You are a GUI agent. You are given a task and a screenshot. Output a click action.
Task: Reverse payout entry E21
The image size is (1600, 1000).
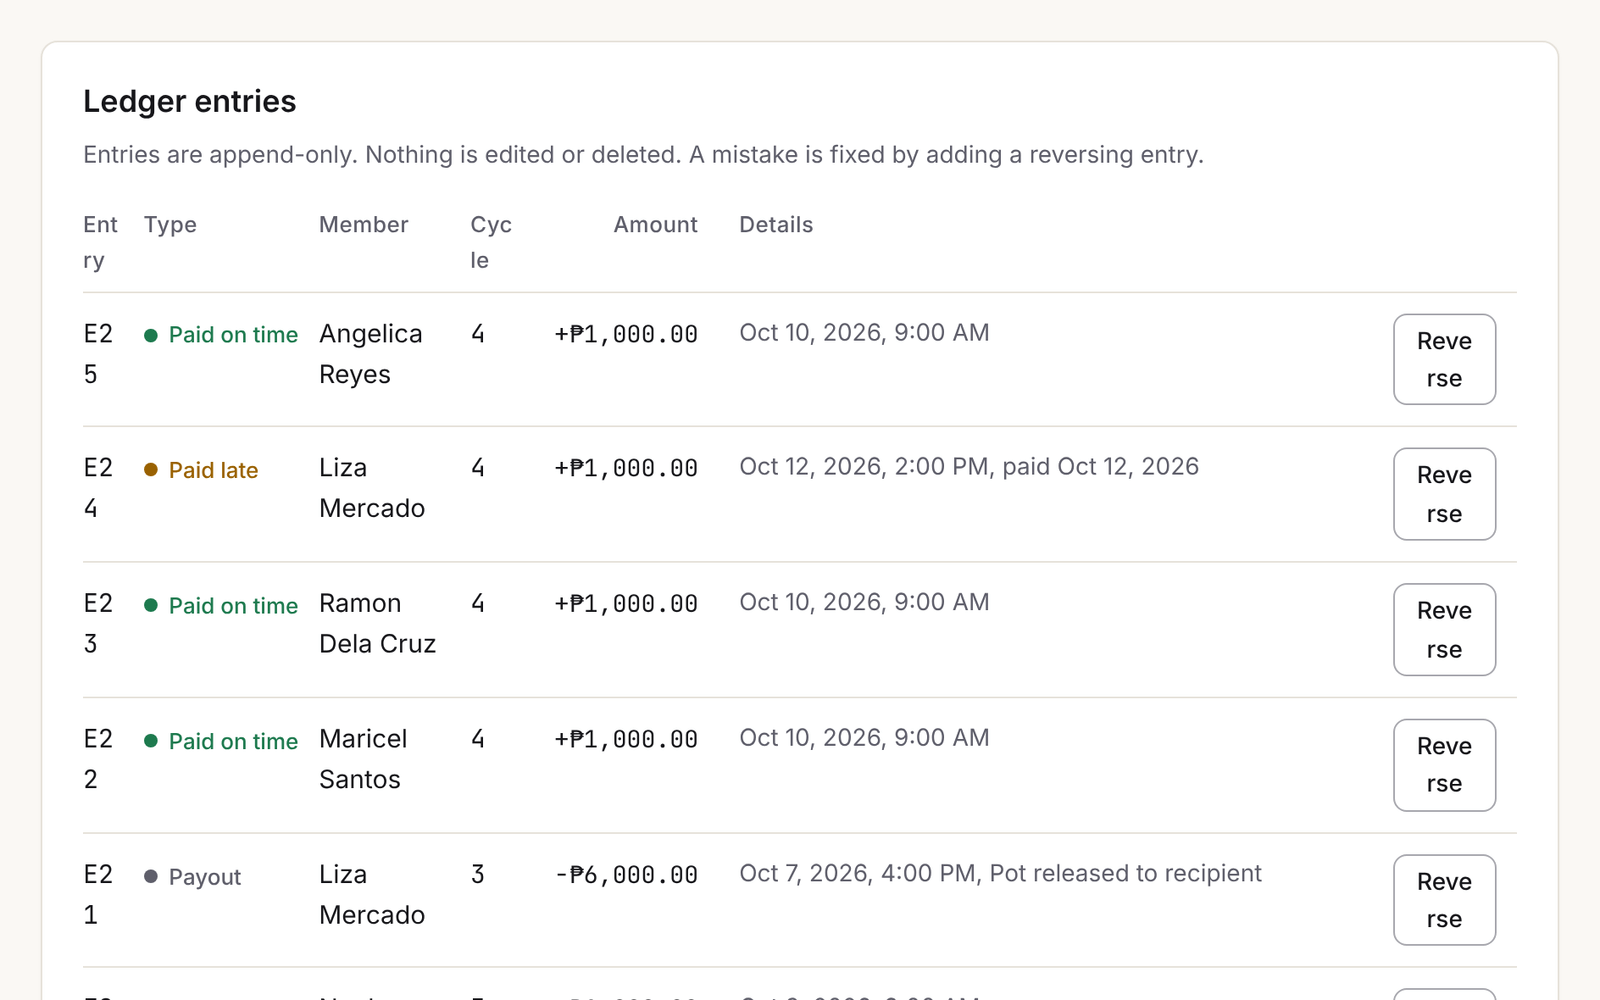[x=1444, y=900]
